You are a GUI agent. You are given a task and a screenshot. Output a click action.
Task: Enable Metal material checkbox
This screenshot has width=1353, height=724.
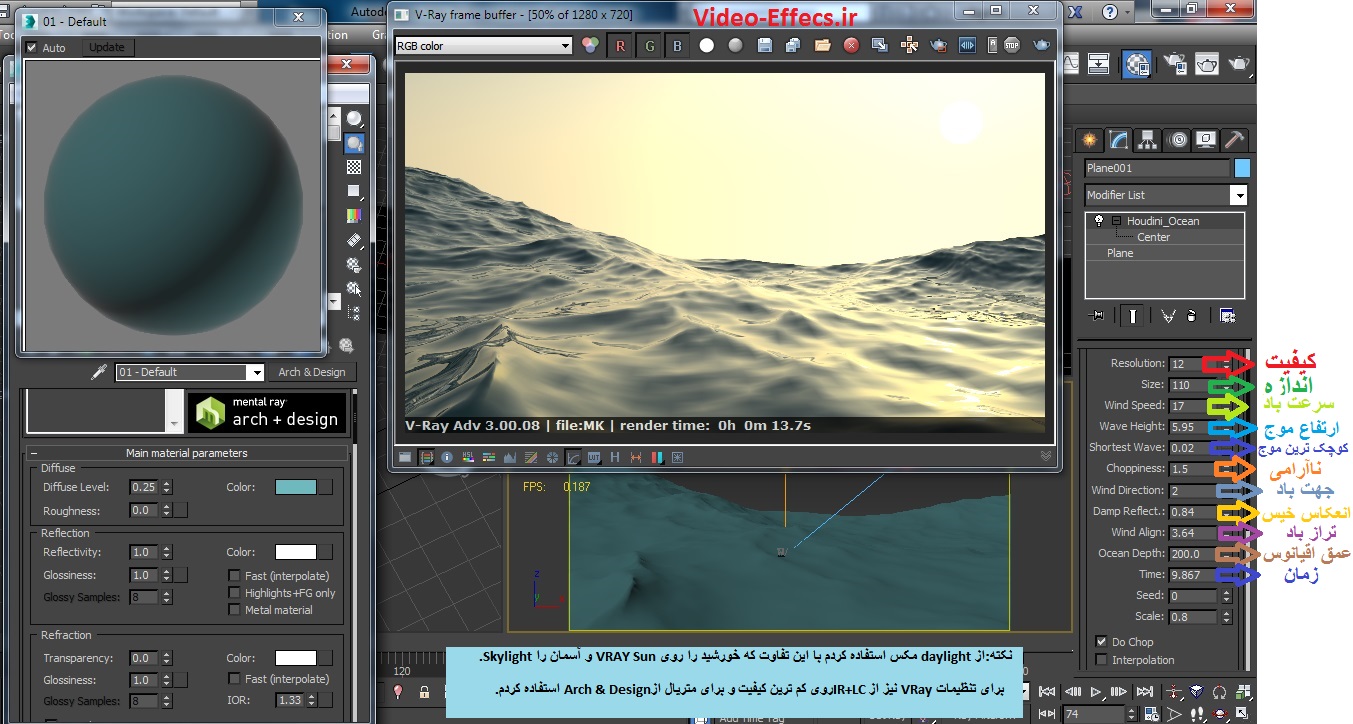234,610
